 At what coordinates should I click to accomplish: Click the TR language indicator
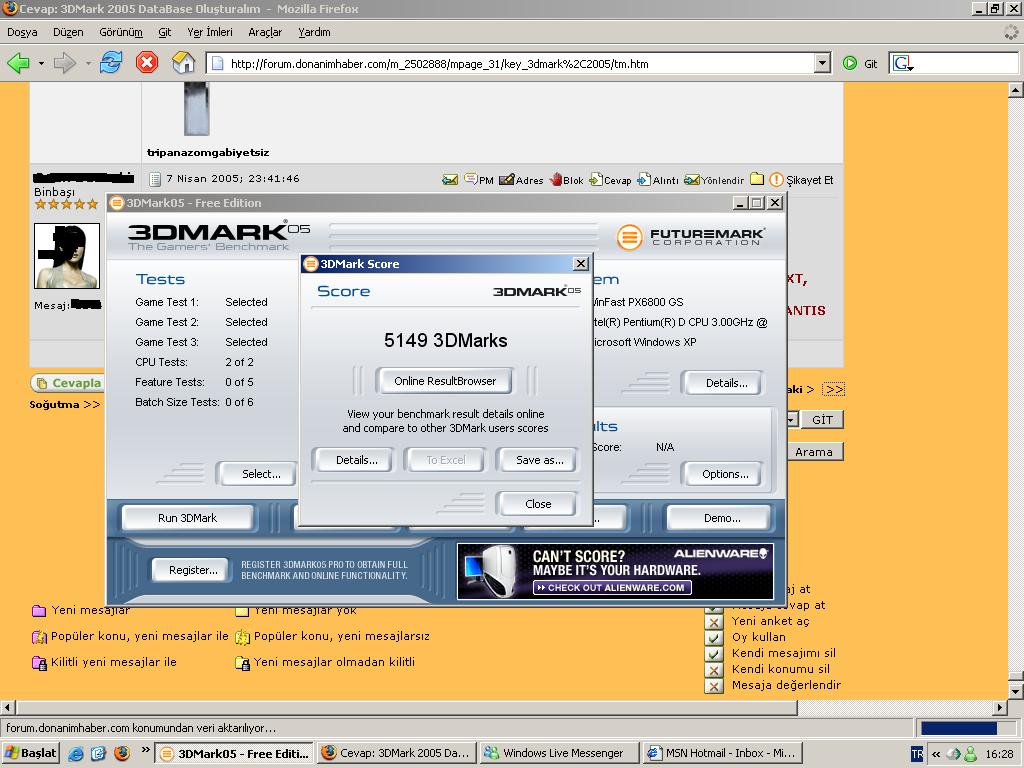917,754
